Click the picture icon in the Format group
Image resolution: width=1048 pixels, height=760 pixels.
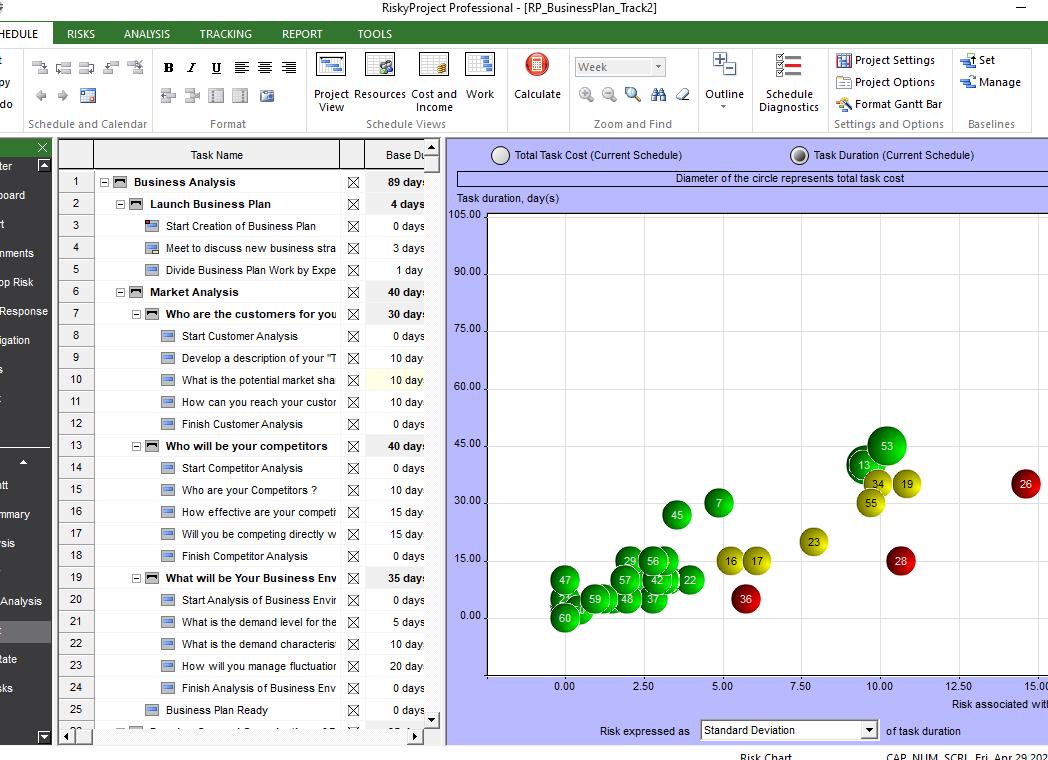[x=267, y=96]
